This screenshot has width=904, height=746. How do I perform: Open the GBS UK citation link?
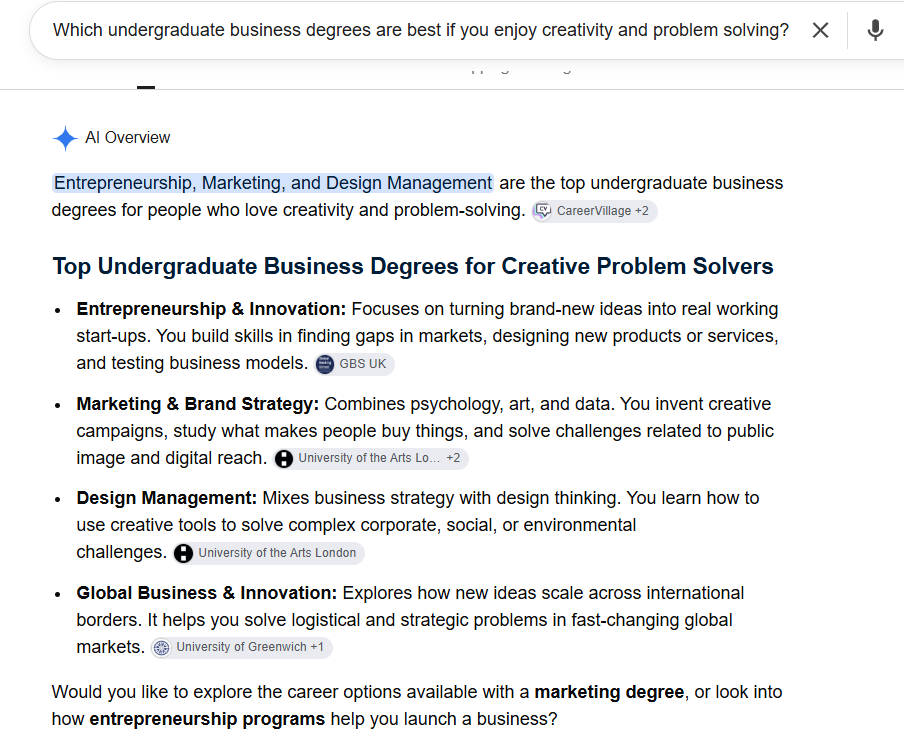pyautogui.click(x=354, y=364)
